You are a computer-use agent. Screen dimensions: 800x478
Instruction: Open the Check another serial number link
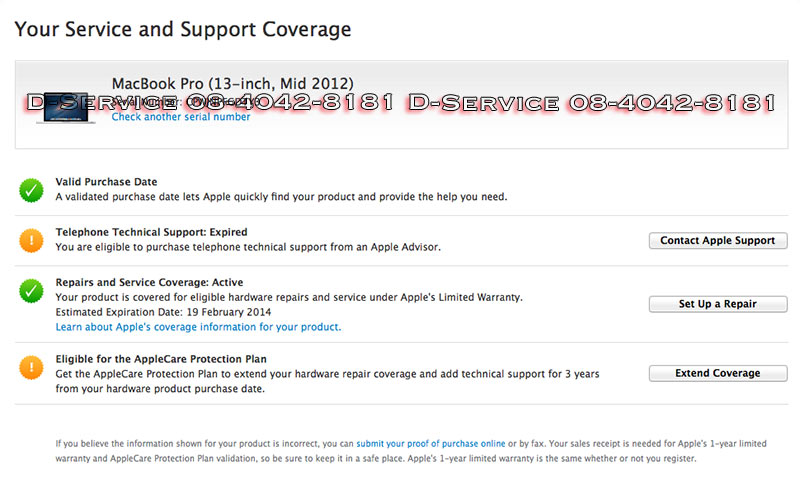click(x=181, y=117)
